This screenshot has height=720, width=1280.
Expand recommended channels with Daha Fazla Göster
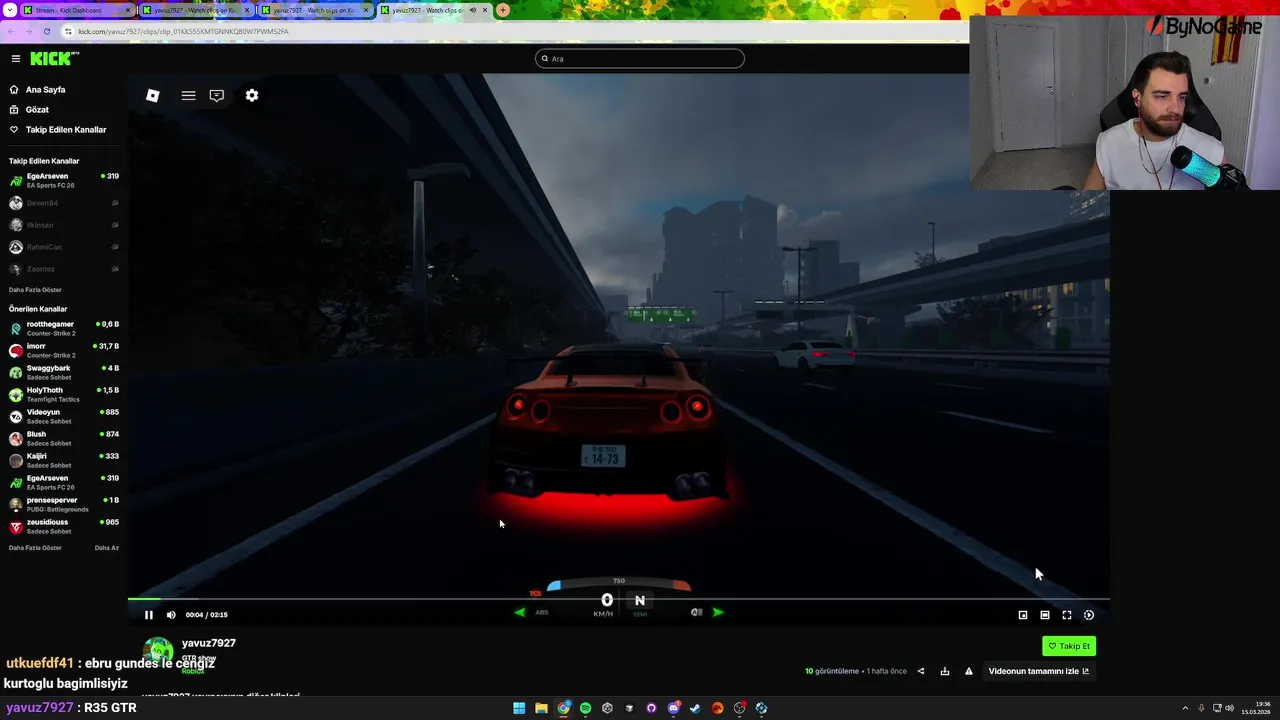(x=35, y=548)
